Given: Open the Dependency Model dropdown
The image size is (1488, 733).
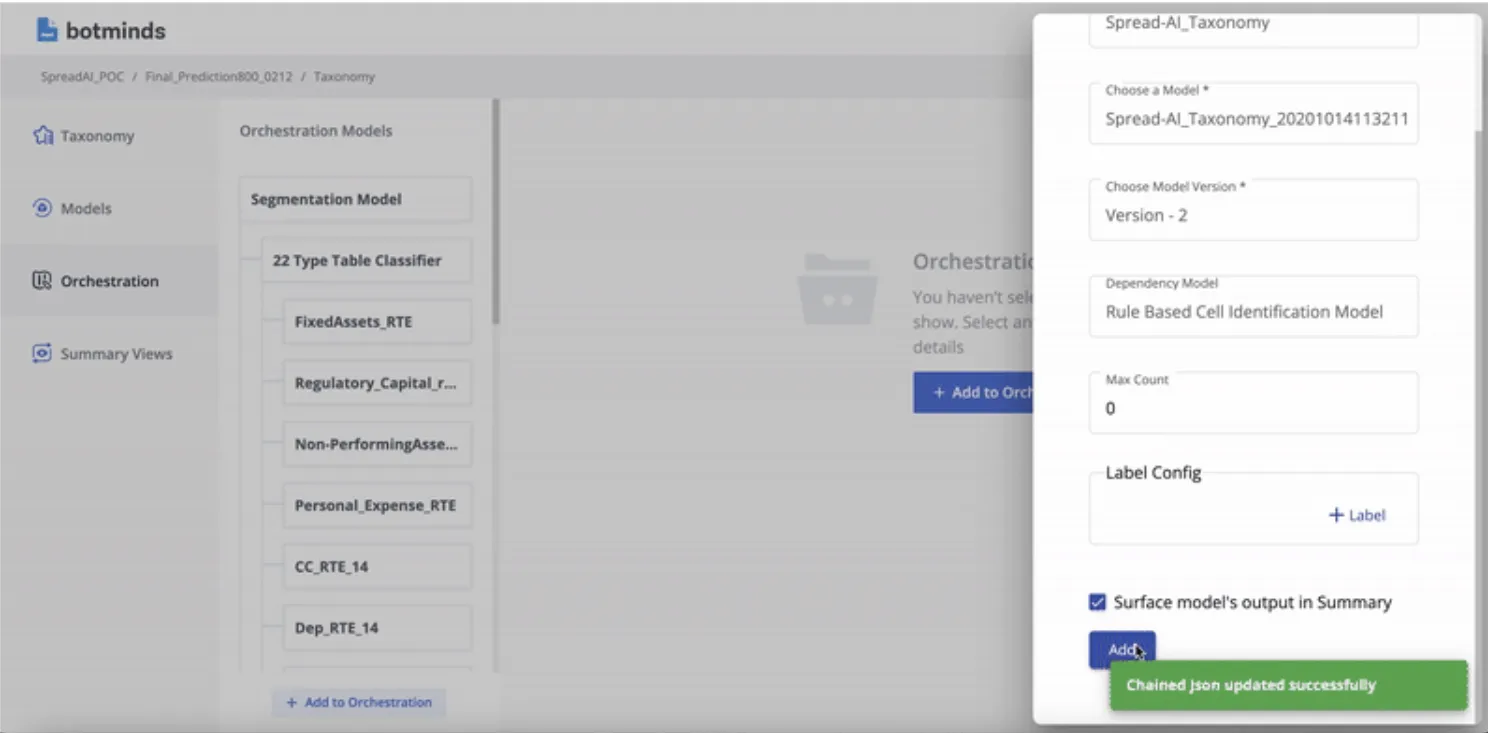Looking at the screenshot, I should coord(1253,306).
